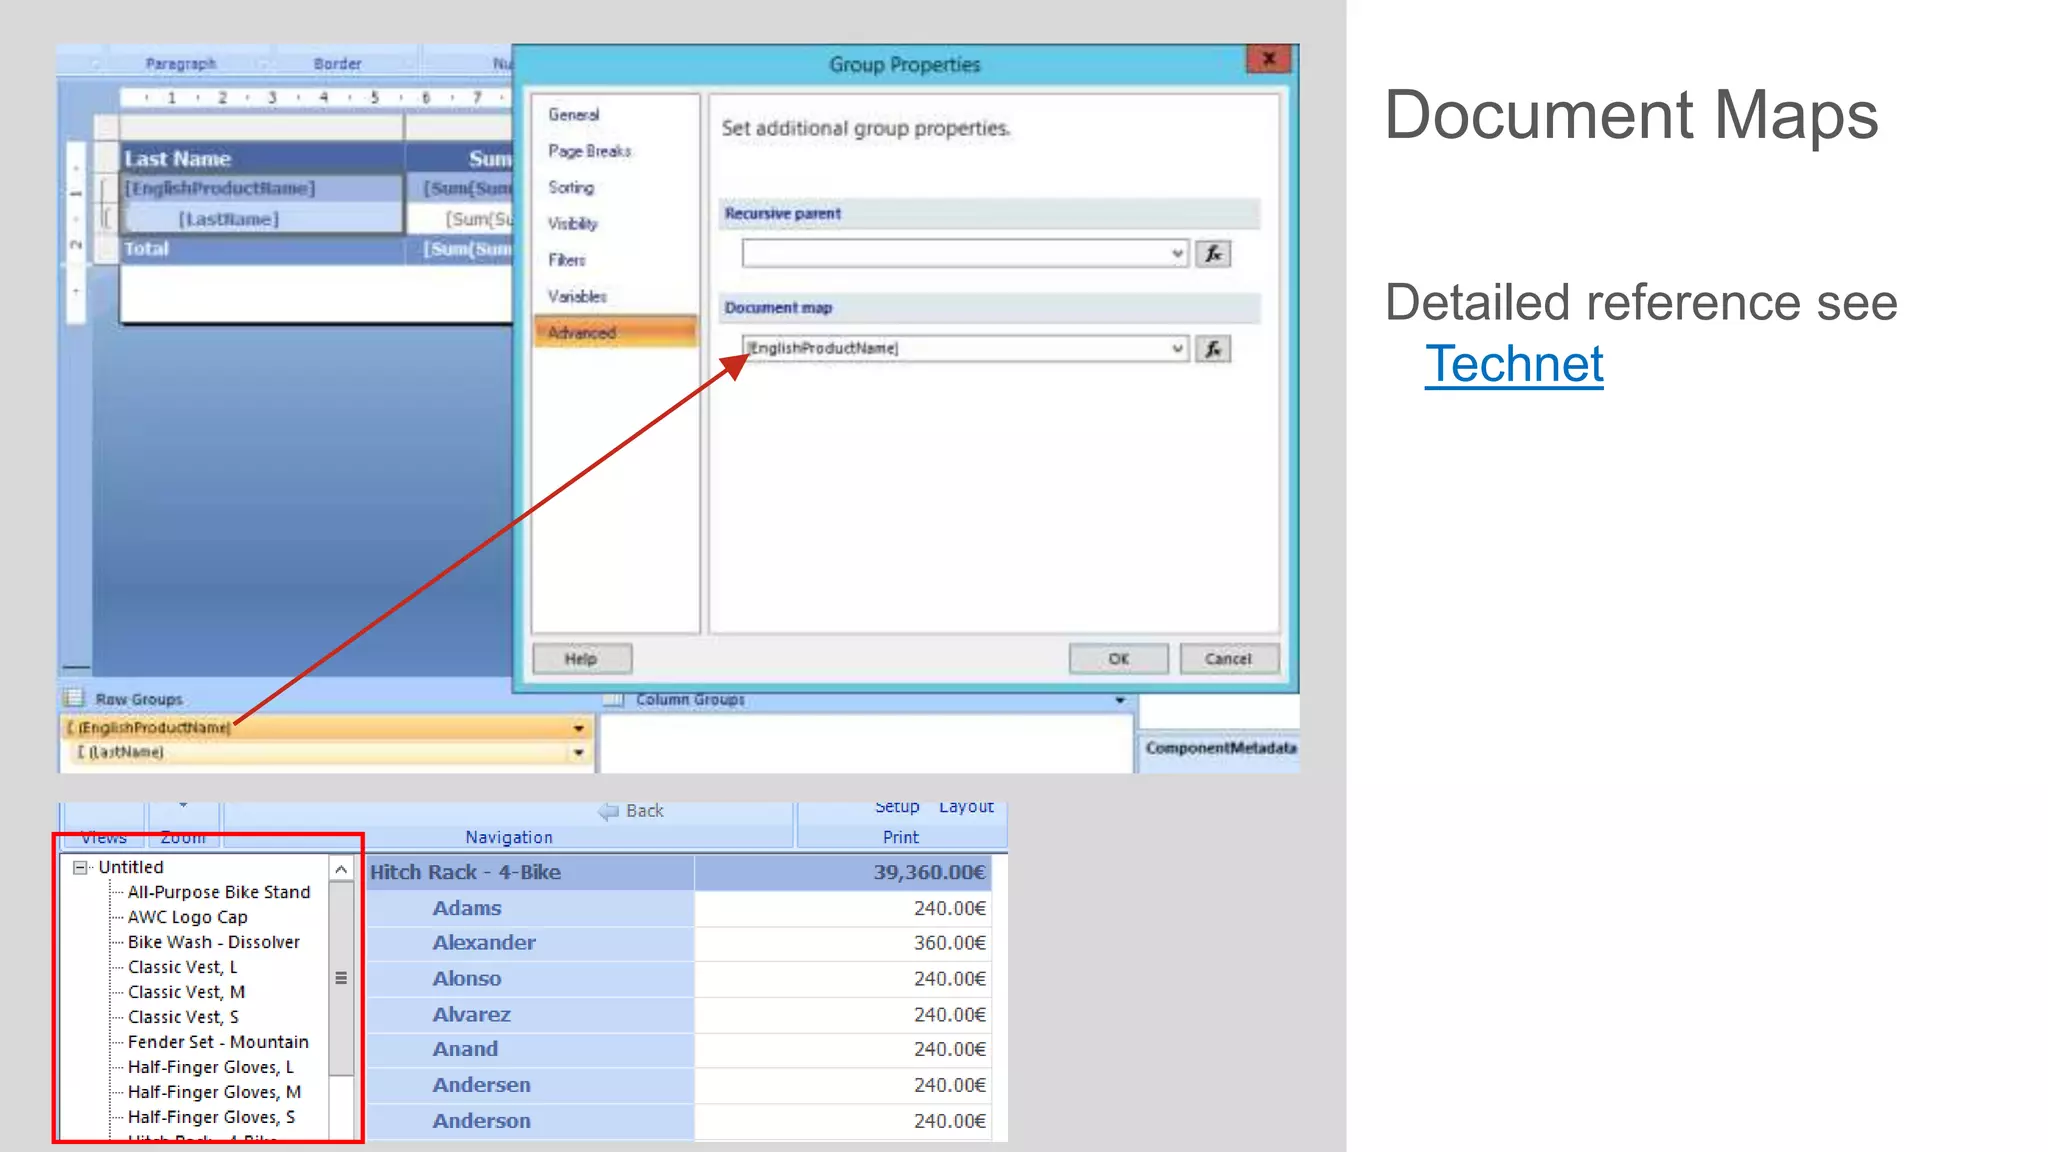
Task: Select the Sorting page
Action: pyautogui.click(x=571, y=187)
